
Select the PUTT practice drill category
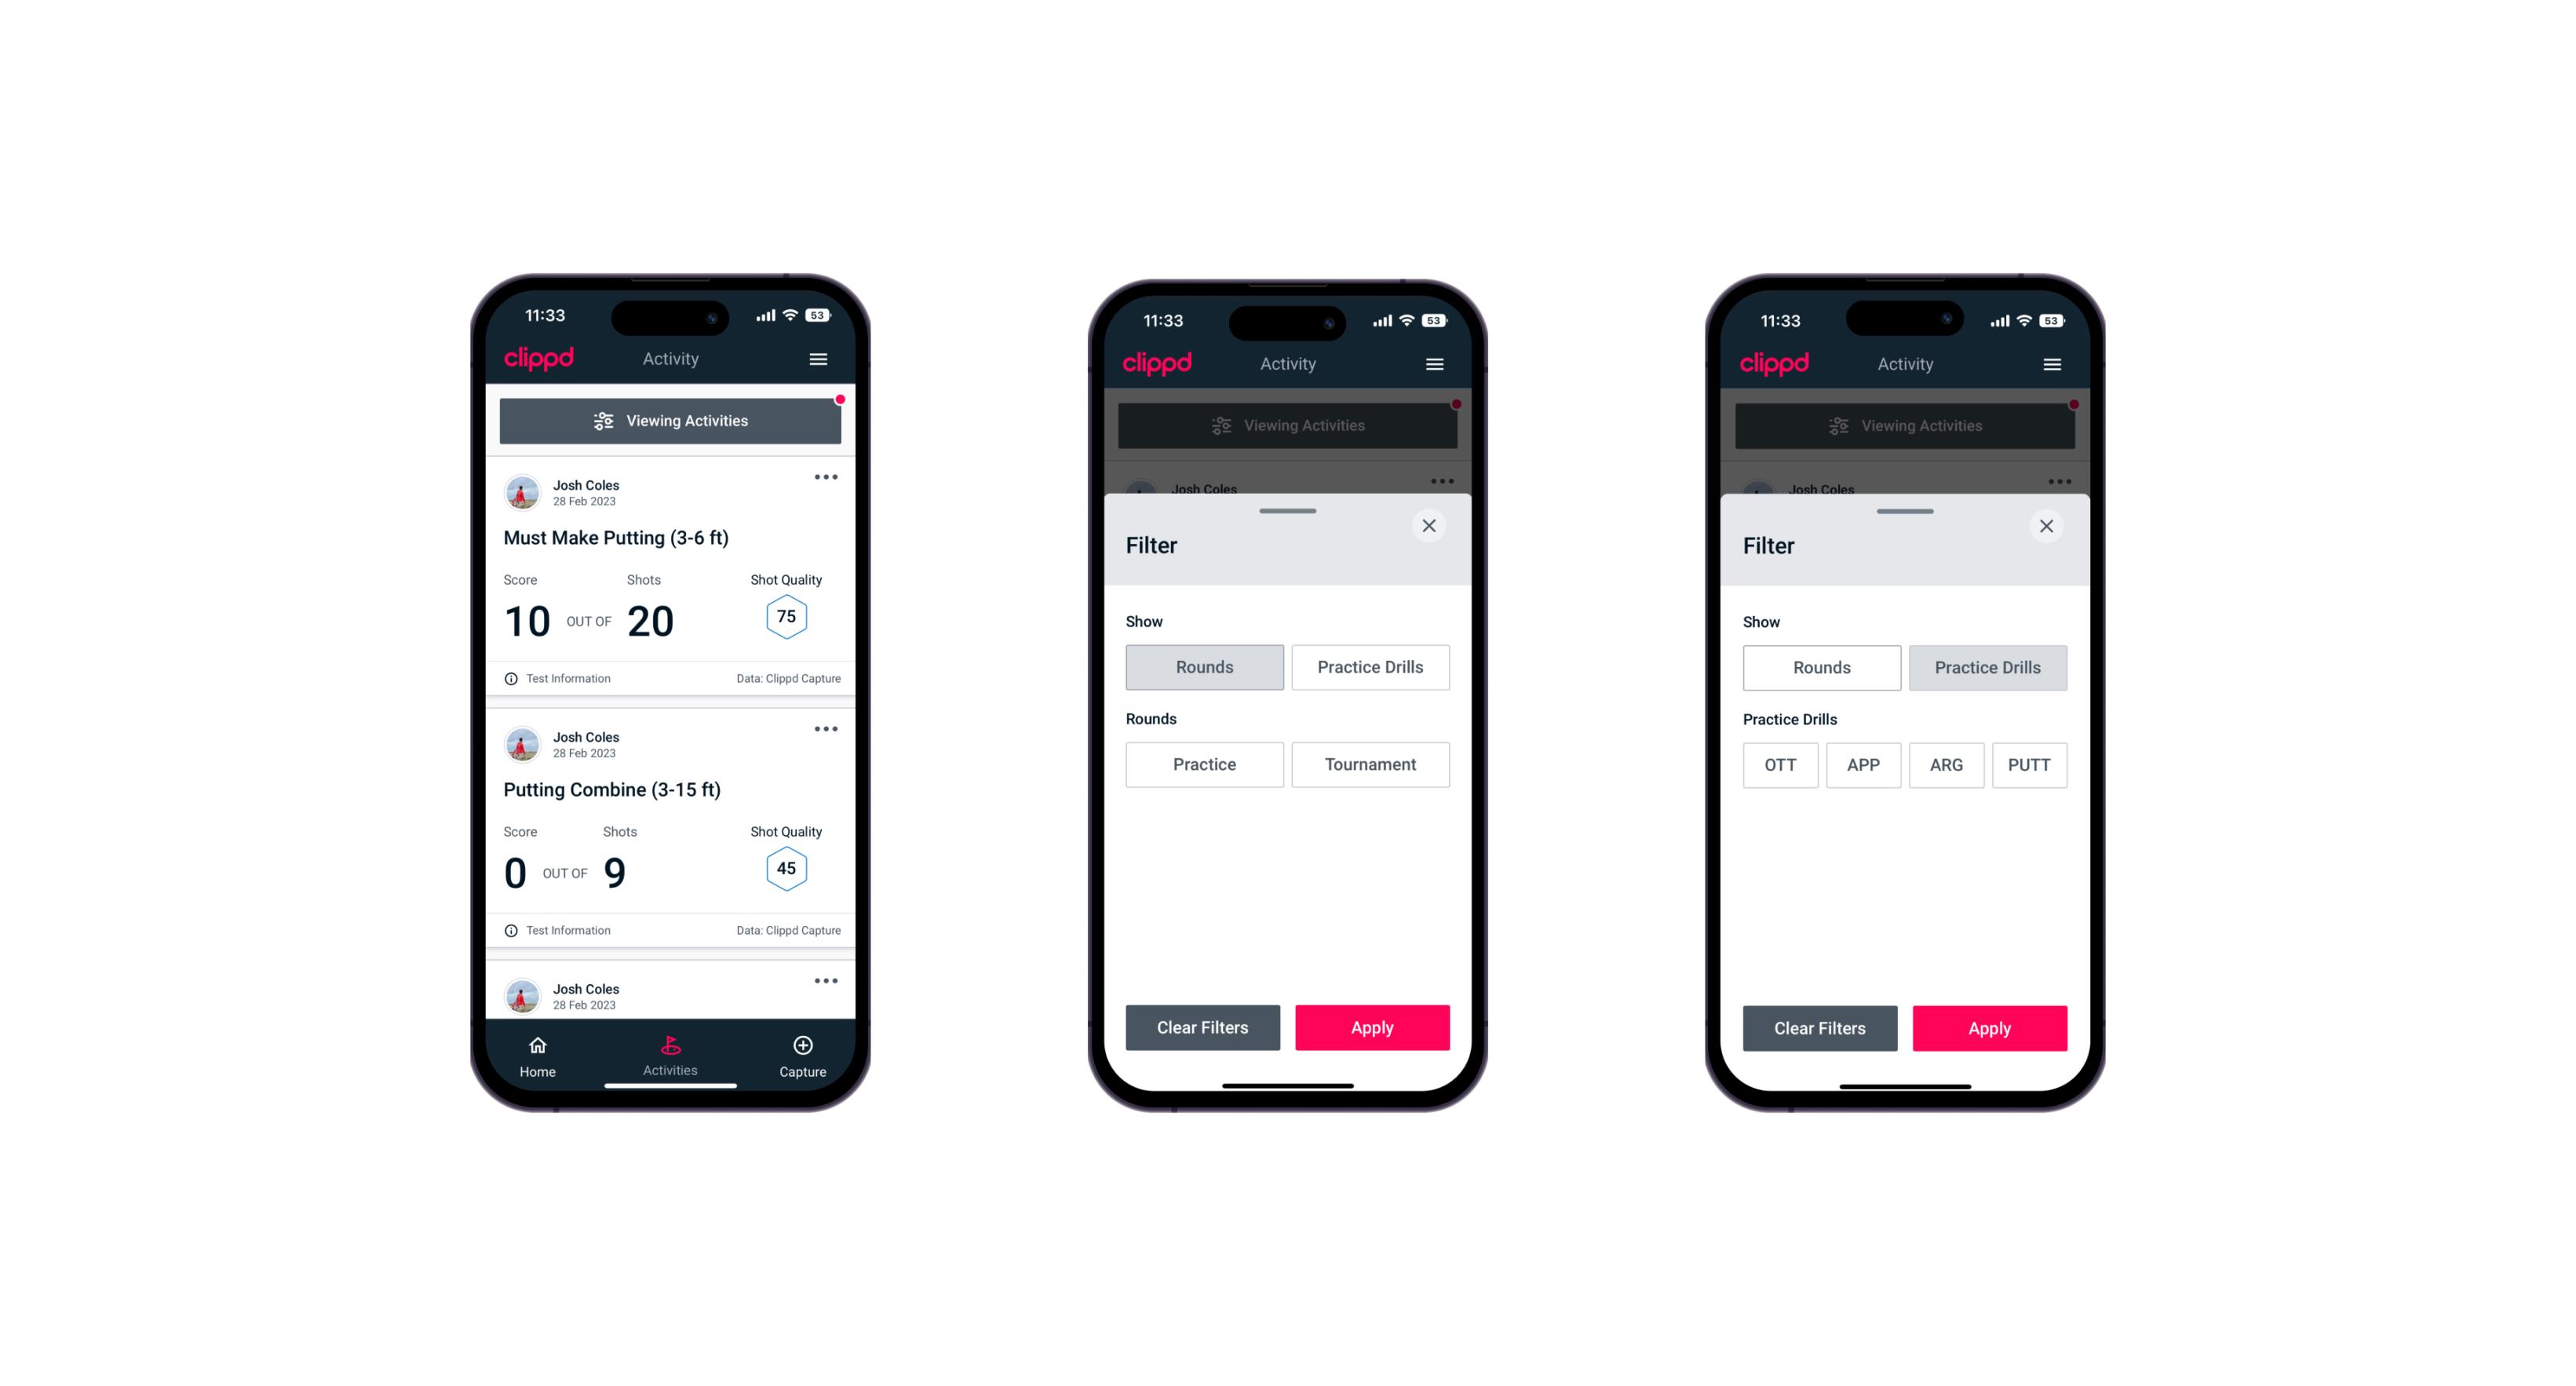[2037, 764]
